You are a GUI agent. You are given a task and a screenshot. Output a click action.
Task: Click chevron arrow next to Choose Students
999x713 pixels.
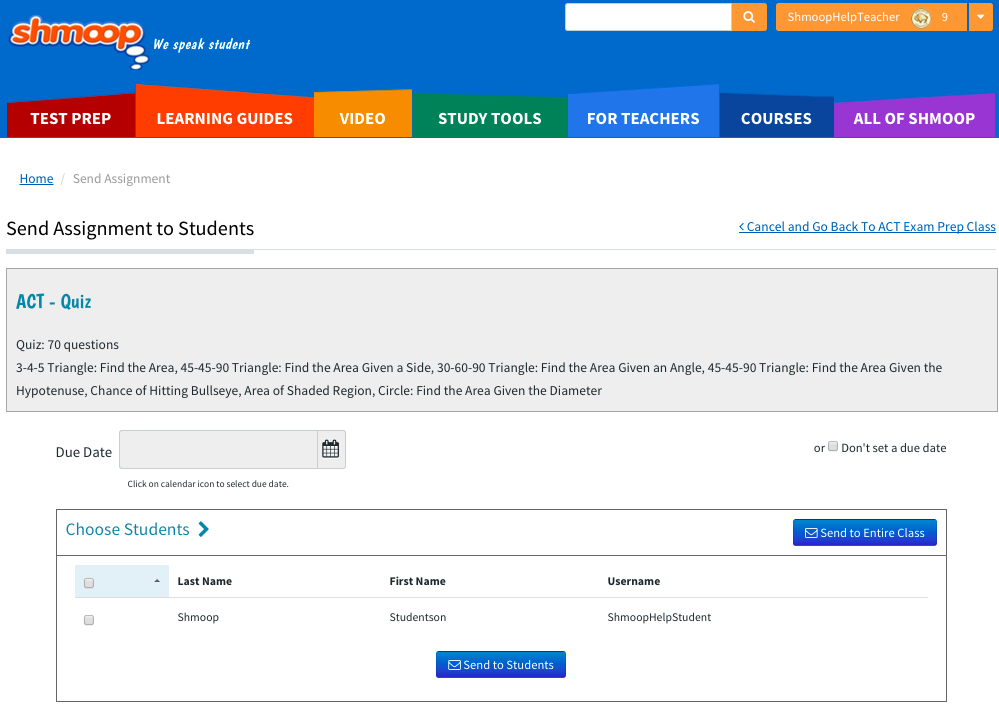click(203, 529)
